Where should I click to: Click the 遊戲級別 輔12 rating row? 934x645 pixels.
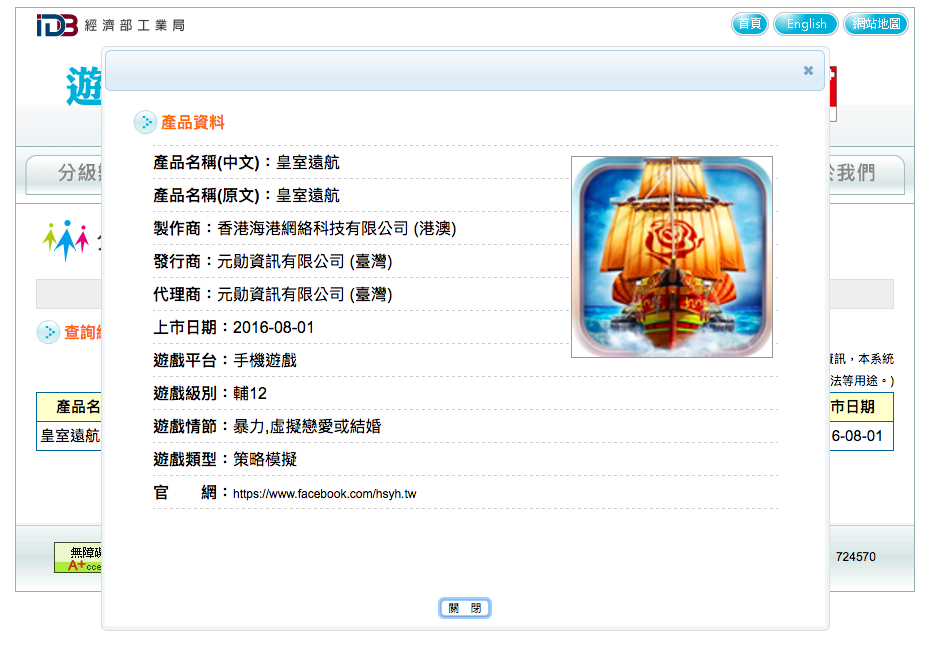(x=465, y=393)
